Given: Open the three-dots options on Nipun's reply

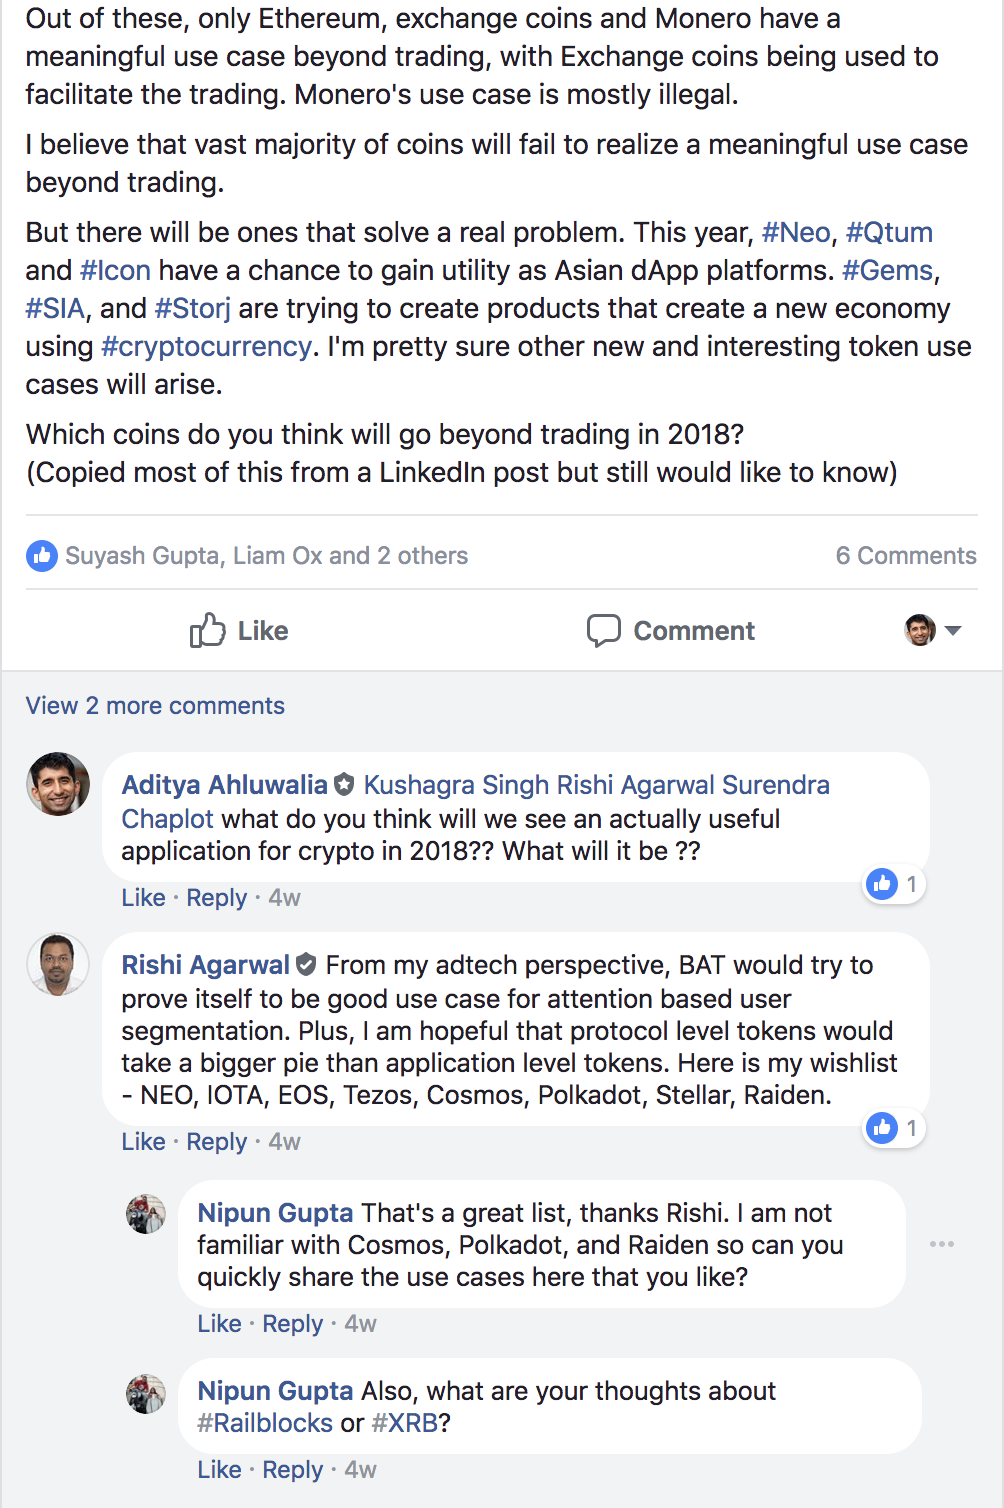Looking at the screenshot, I should click(x=941, y=1244).
